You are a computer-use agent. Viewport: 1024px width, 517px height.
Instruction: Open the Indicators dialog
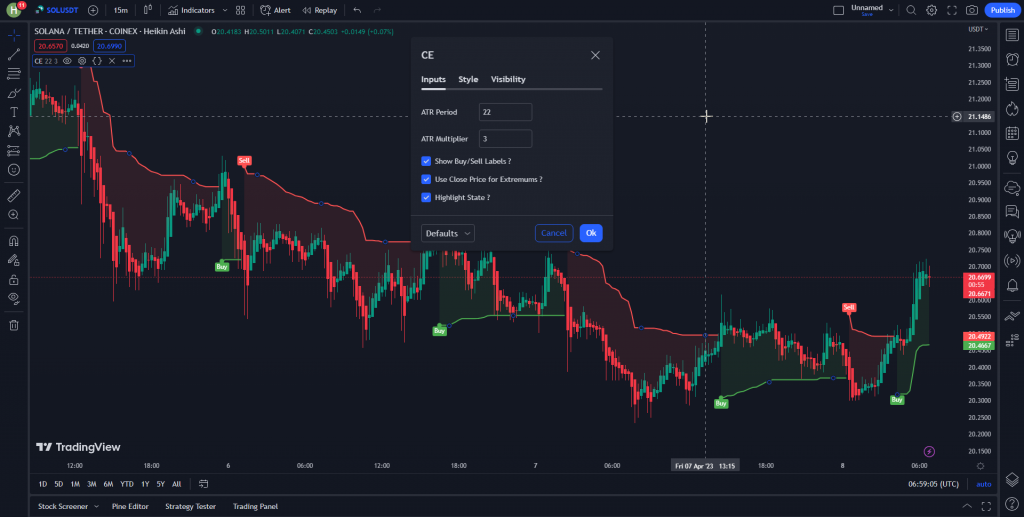tap(191, 10)
